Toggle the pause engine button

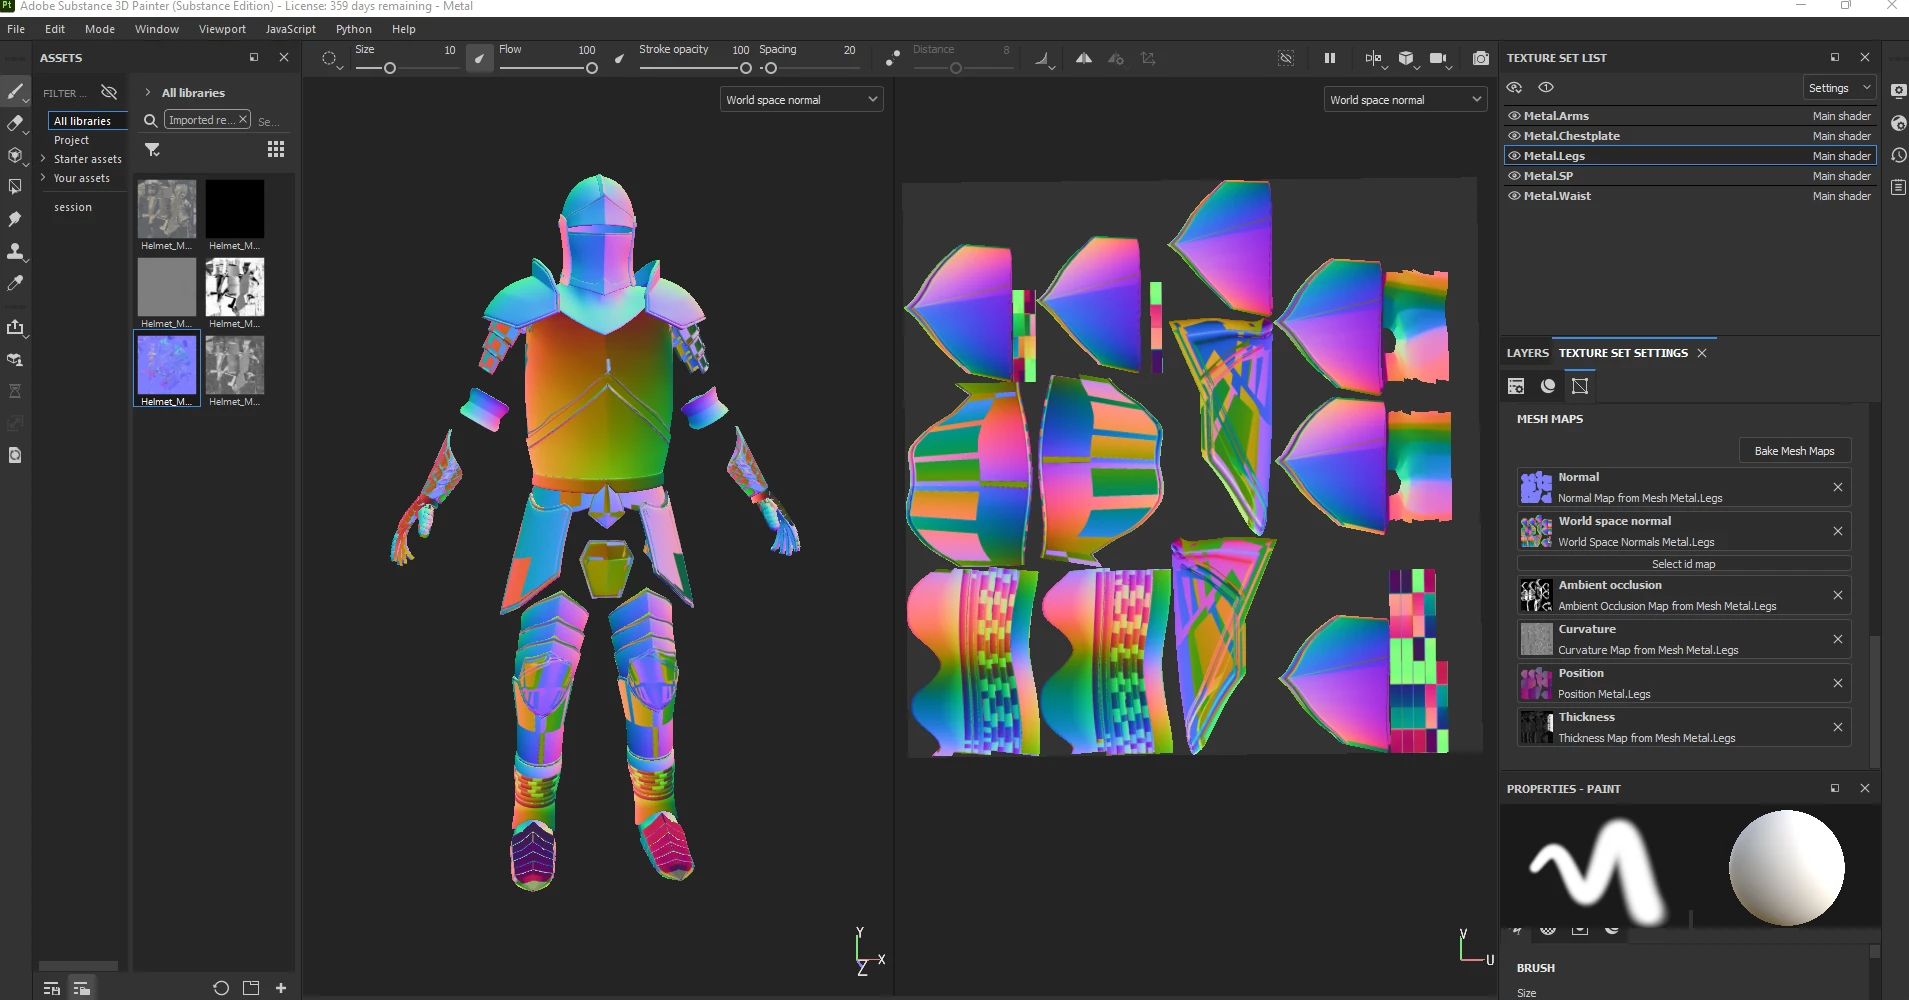tap(1330, 58)
